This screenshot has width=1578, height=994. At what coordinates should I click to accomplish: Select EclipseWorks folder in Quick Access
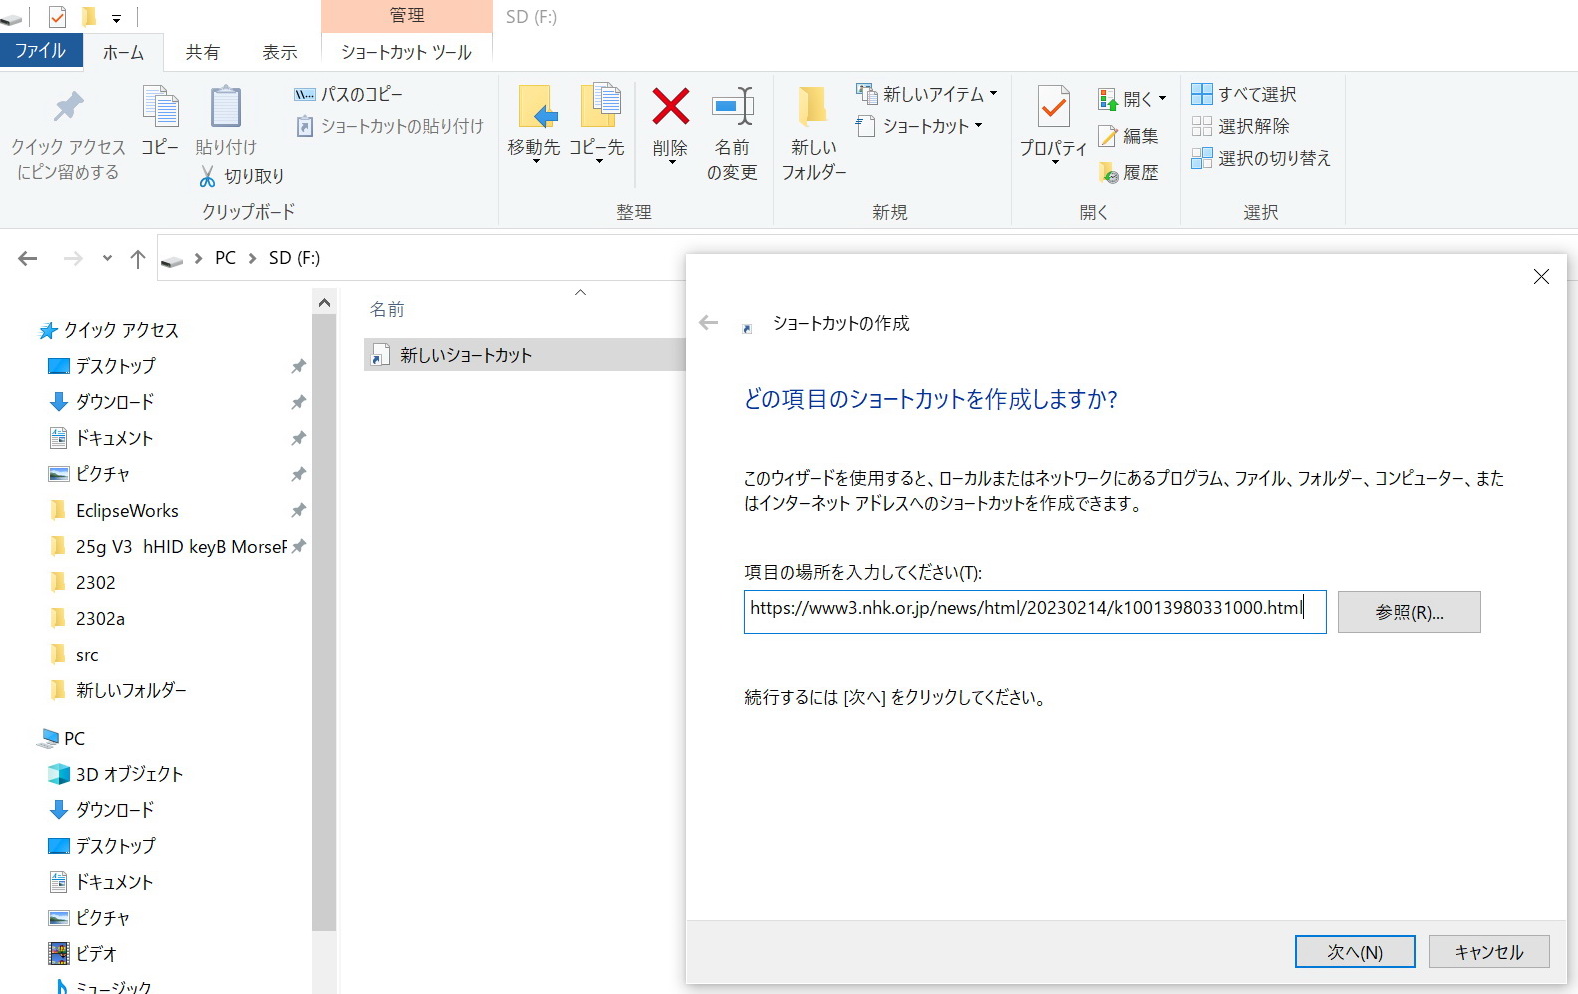tap(127, 511)
